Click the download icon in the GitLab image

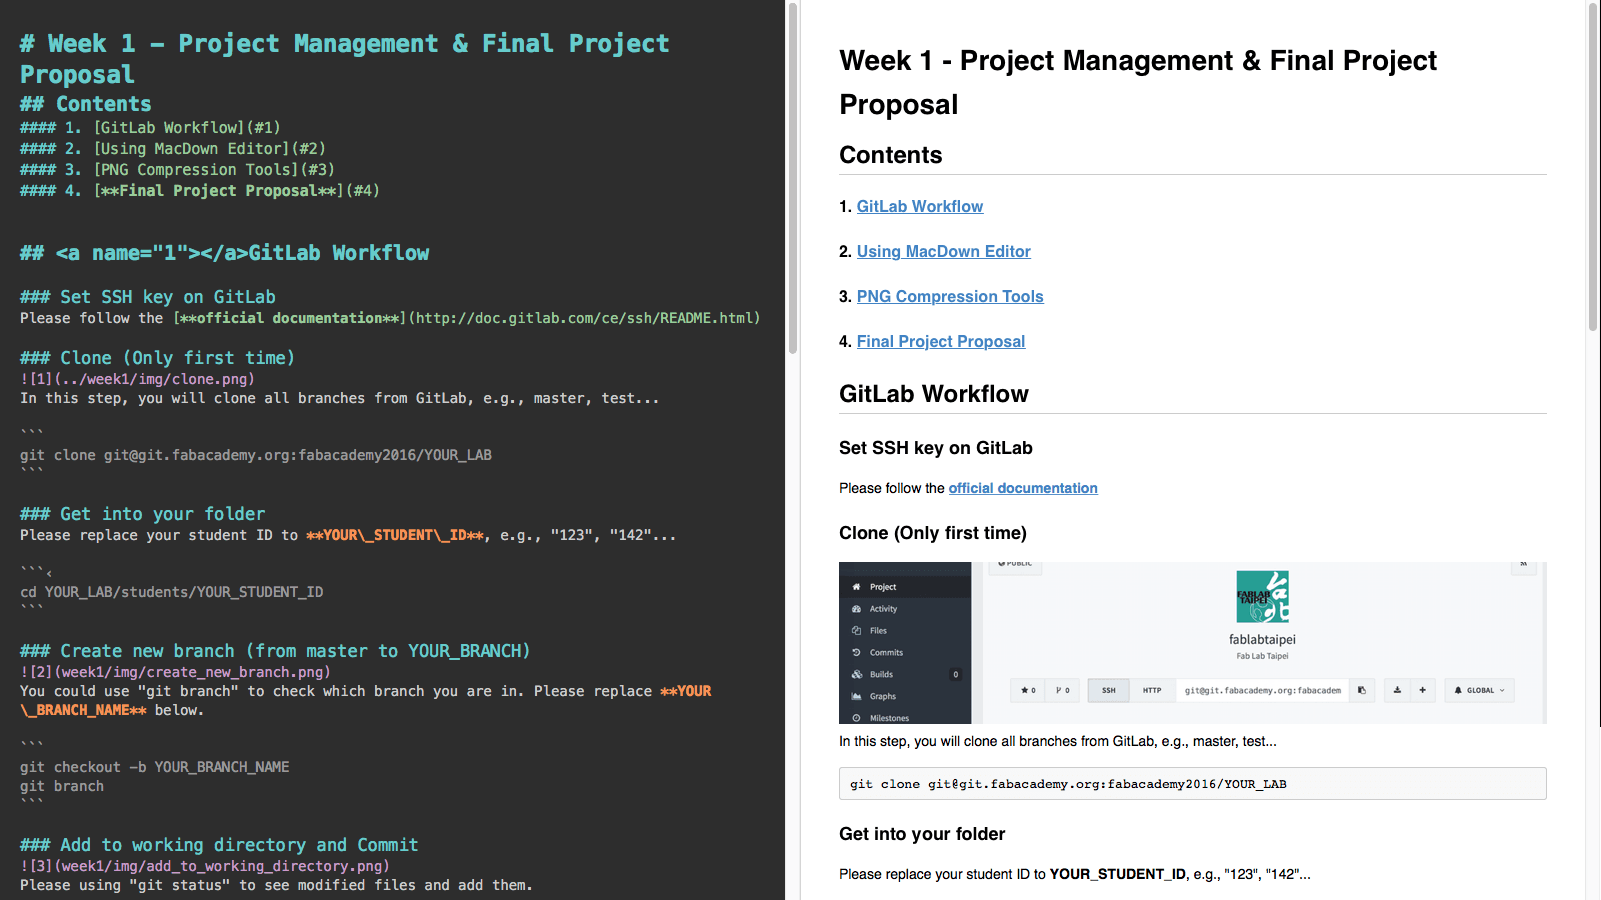[1397, 690]
